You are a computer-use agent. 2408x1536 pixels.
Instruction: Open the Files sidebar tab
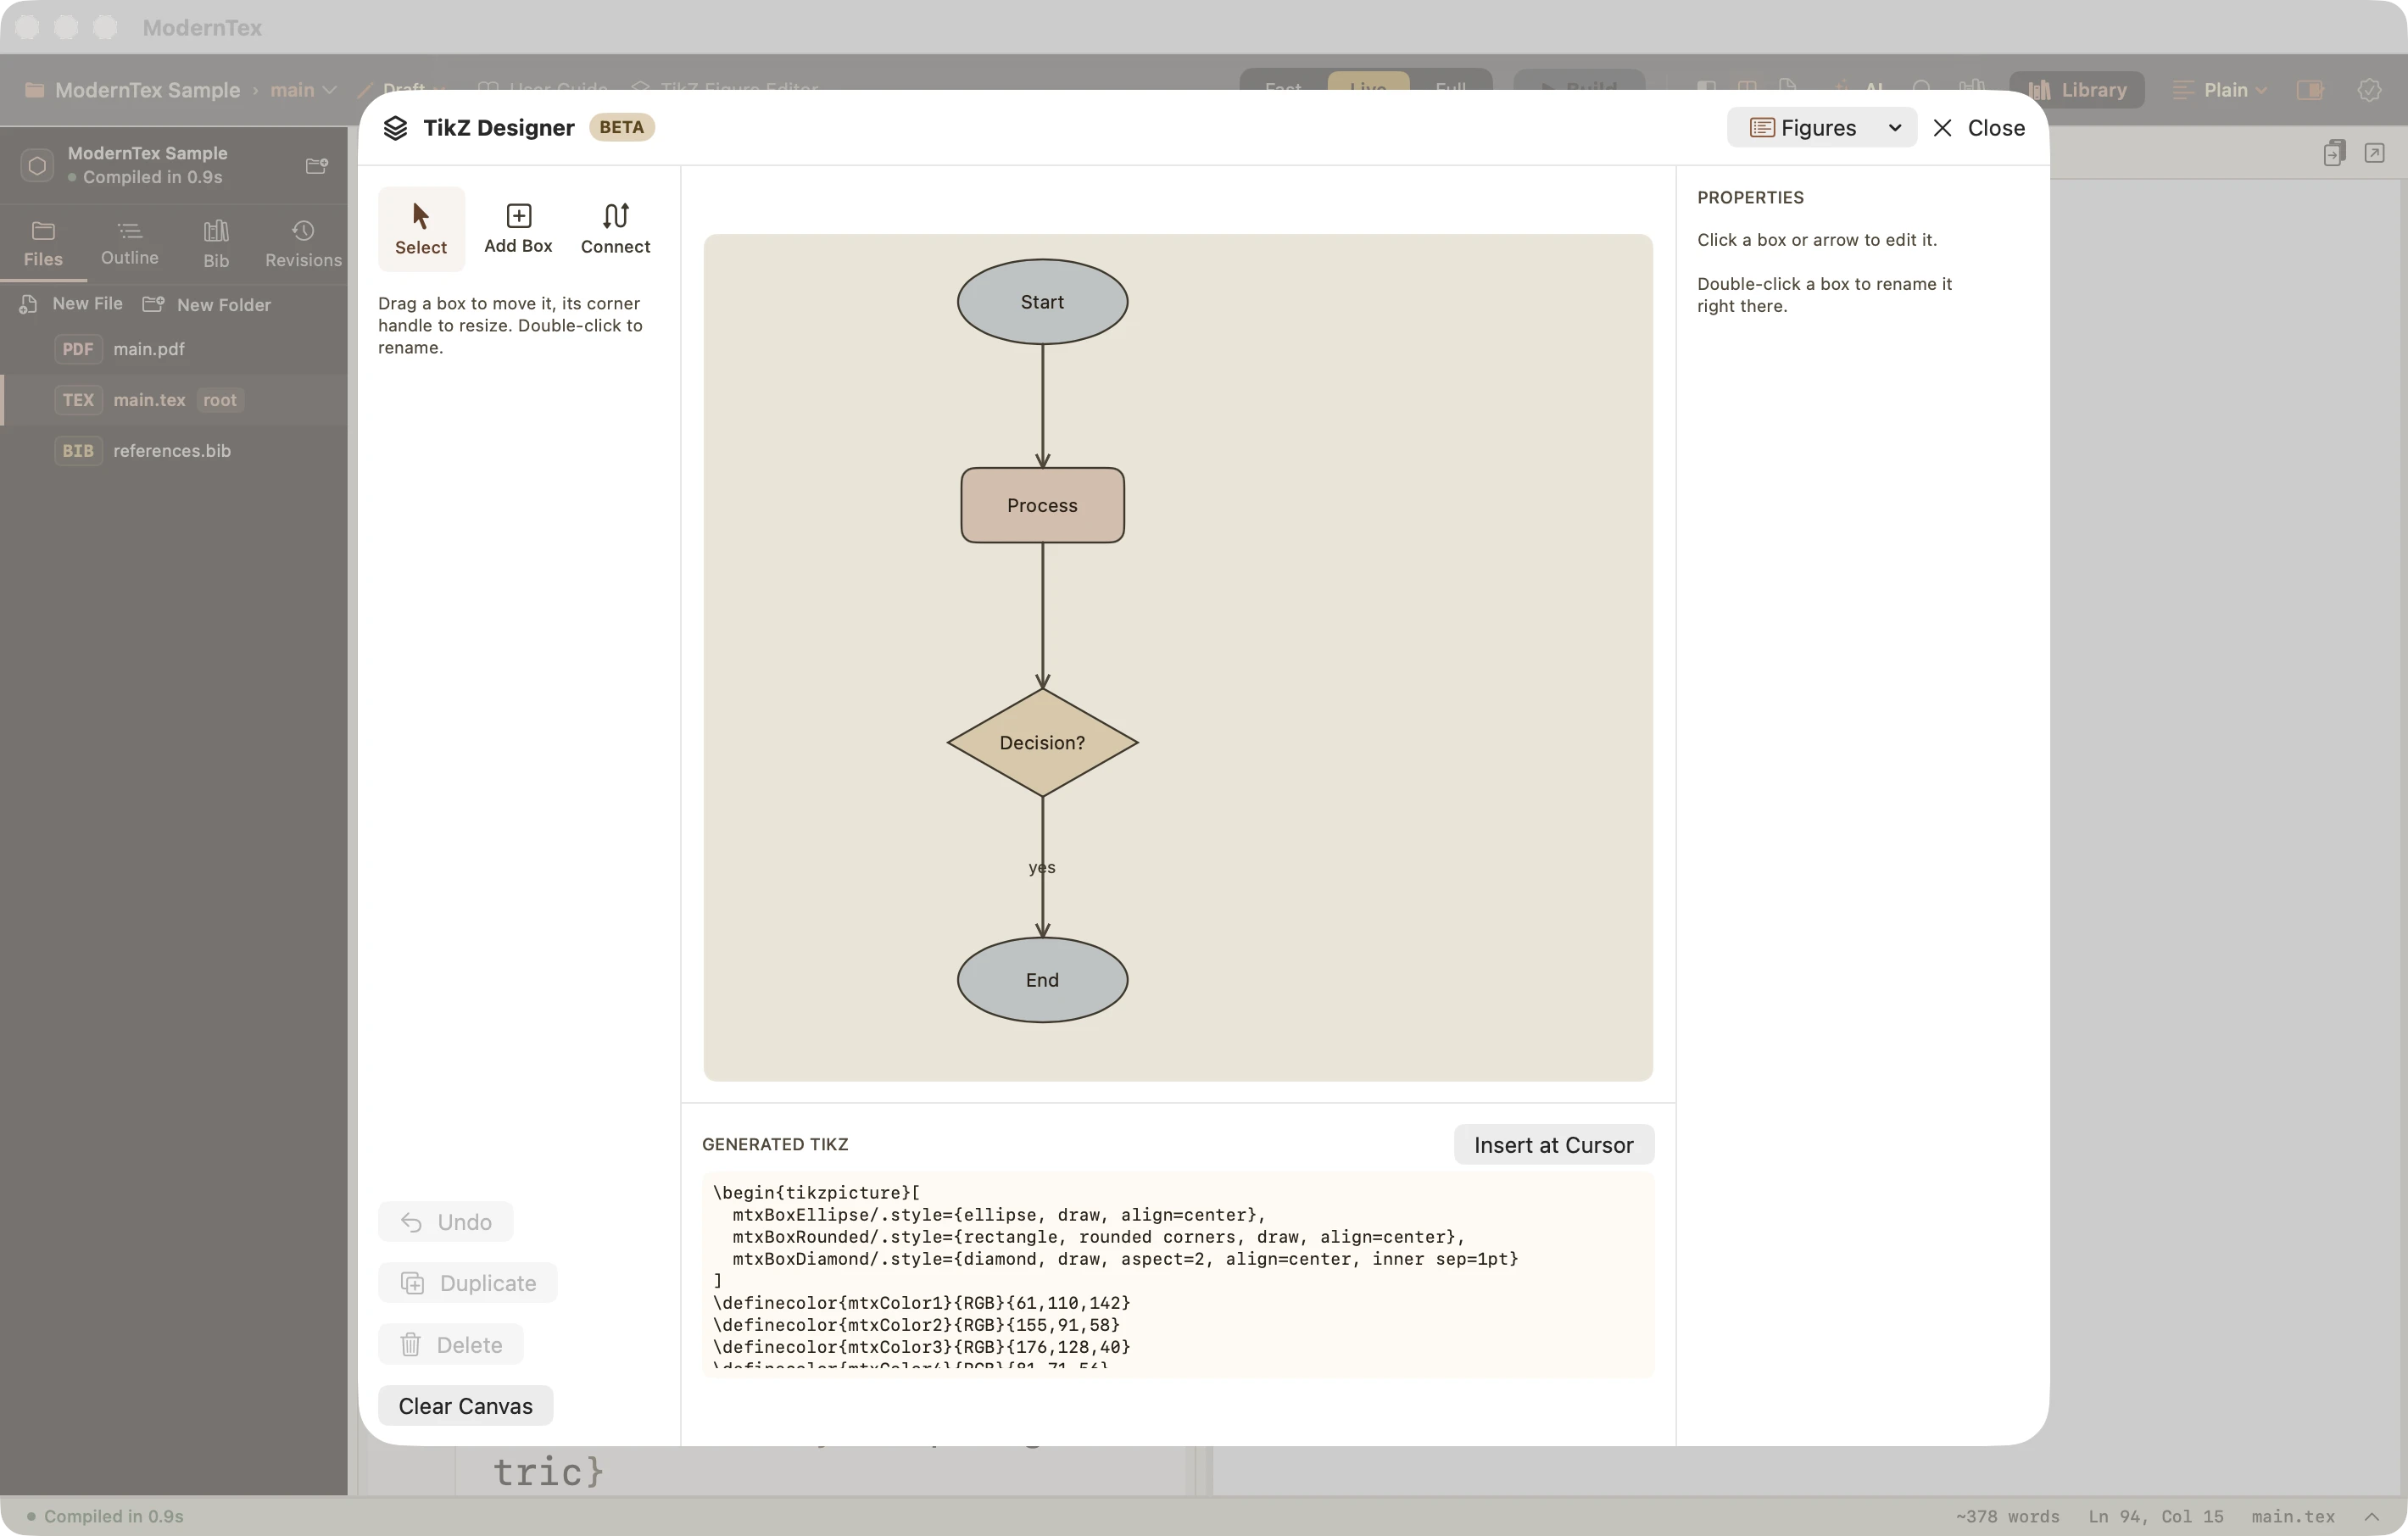click(x=43, y=244)
